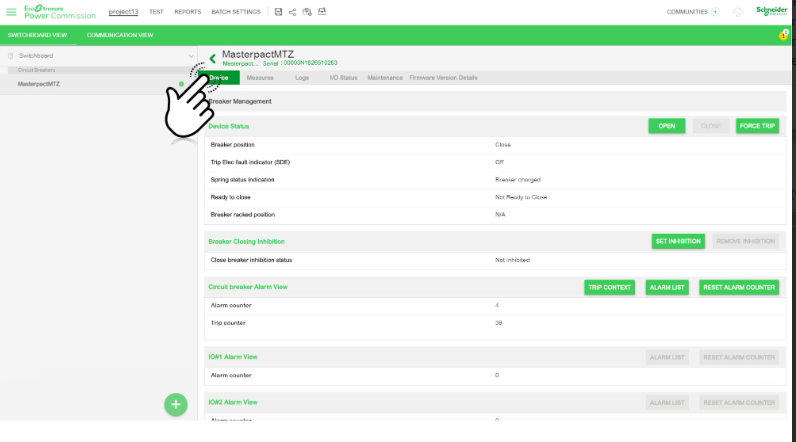
Task: Click the OPEN breaker button
Action: pyautogui.click(x=667, y=126)
